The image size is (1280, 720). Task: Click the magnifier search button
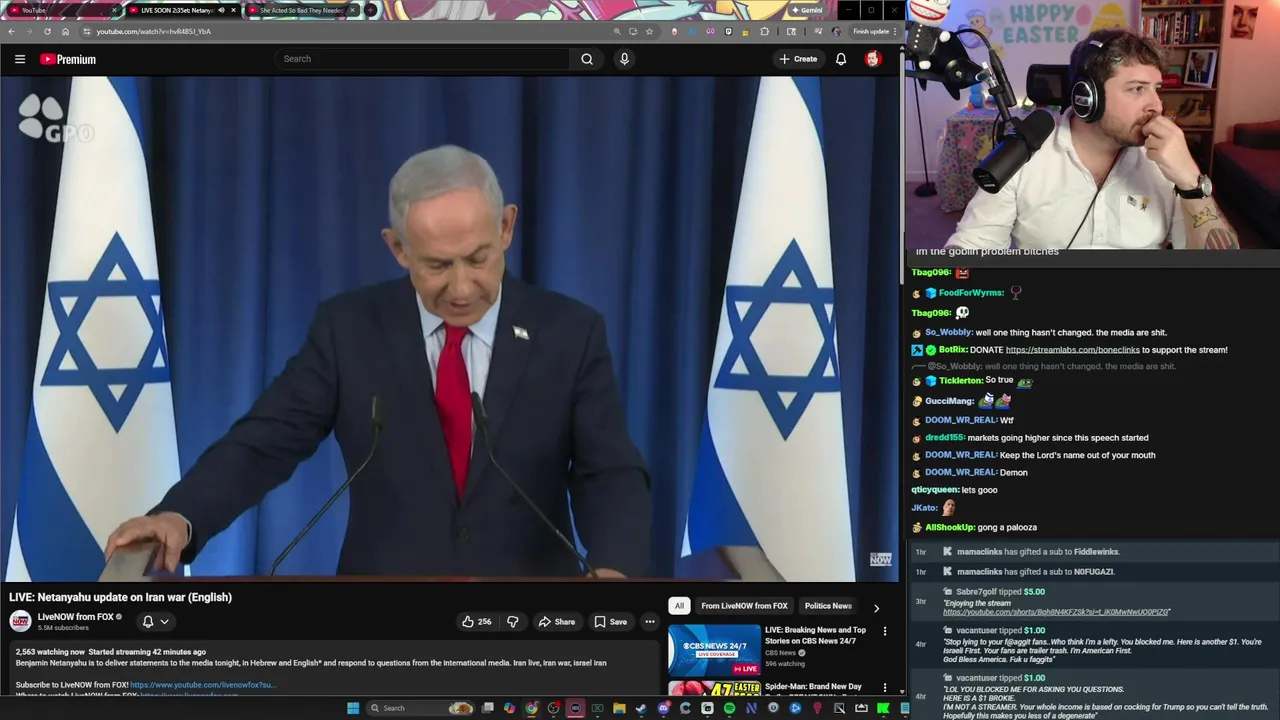587,59
